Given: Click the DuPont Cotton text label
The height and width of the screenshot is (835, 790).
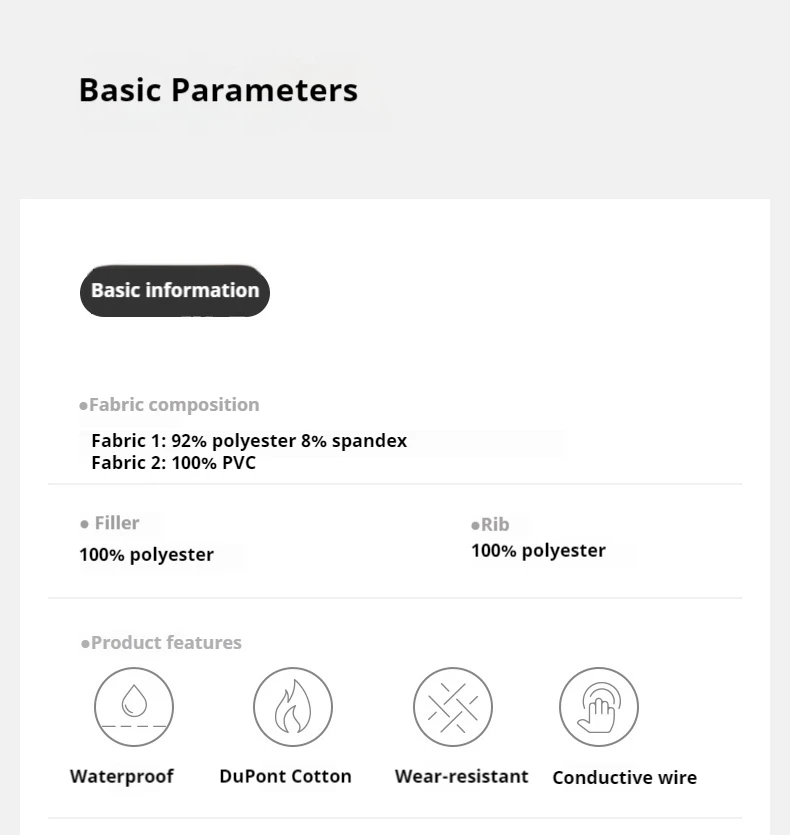Looking at the screenshot, I should pos(286,776).
